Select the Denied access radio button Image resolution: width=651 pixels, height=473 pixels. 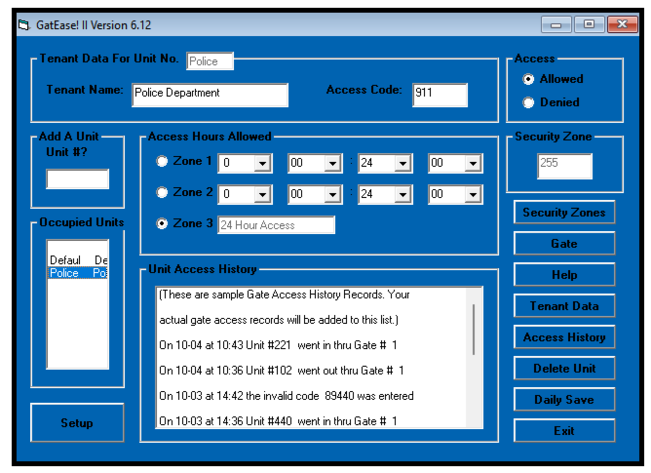(529, 102)
